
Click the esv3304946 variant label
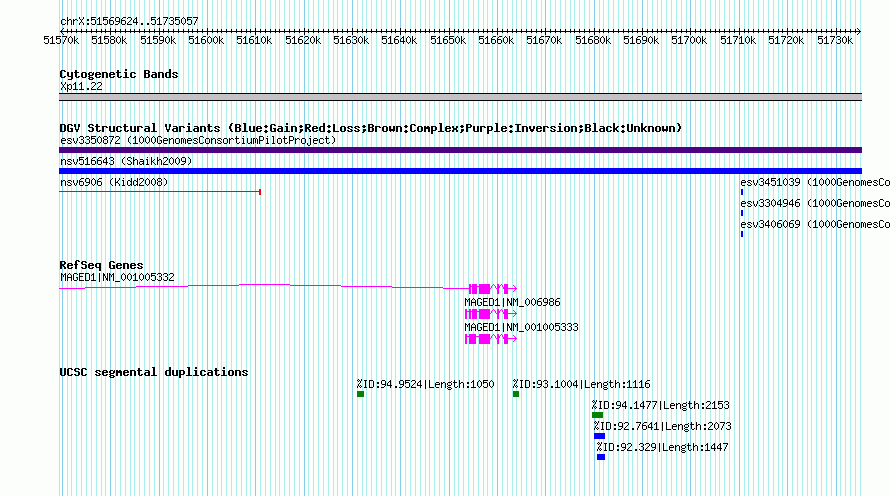[x=815, y=204]
